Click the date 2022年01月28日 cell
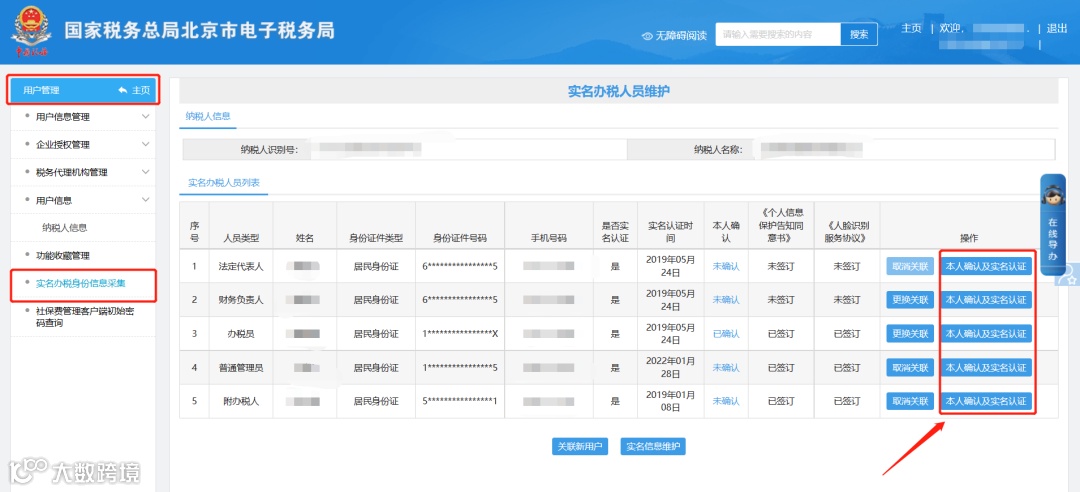Image resolution: width=1080 pixels, height=492 pixels. pyautogui.click(x=671, y=368)
